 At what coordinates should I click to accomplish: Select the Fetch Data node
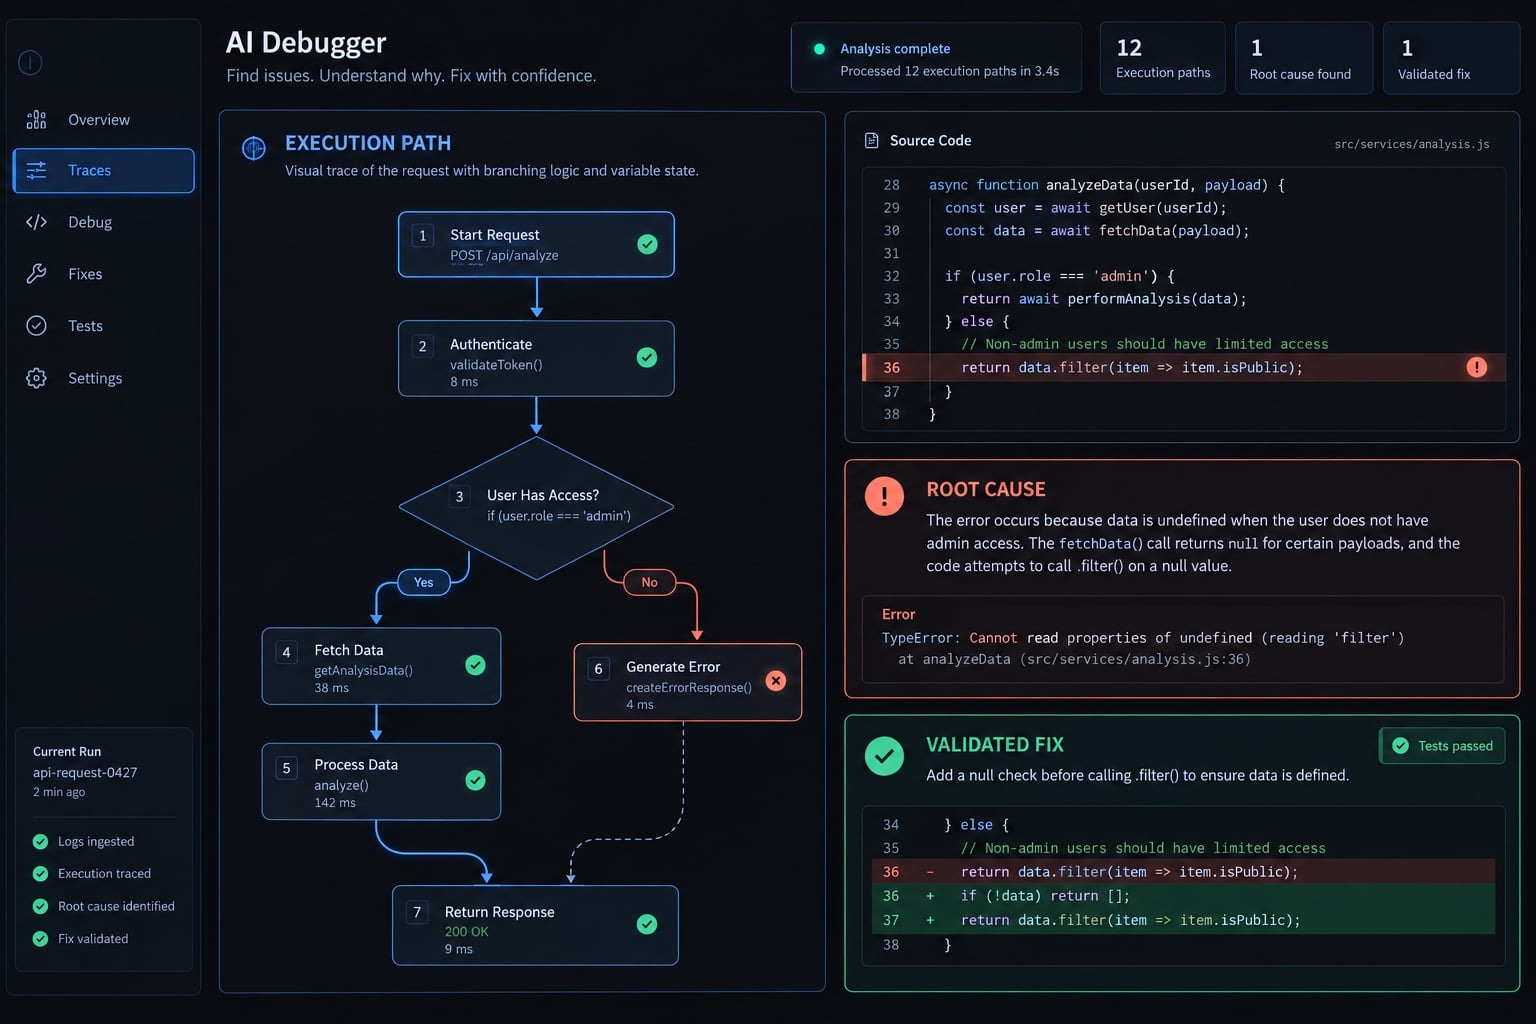(381, 666)
